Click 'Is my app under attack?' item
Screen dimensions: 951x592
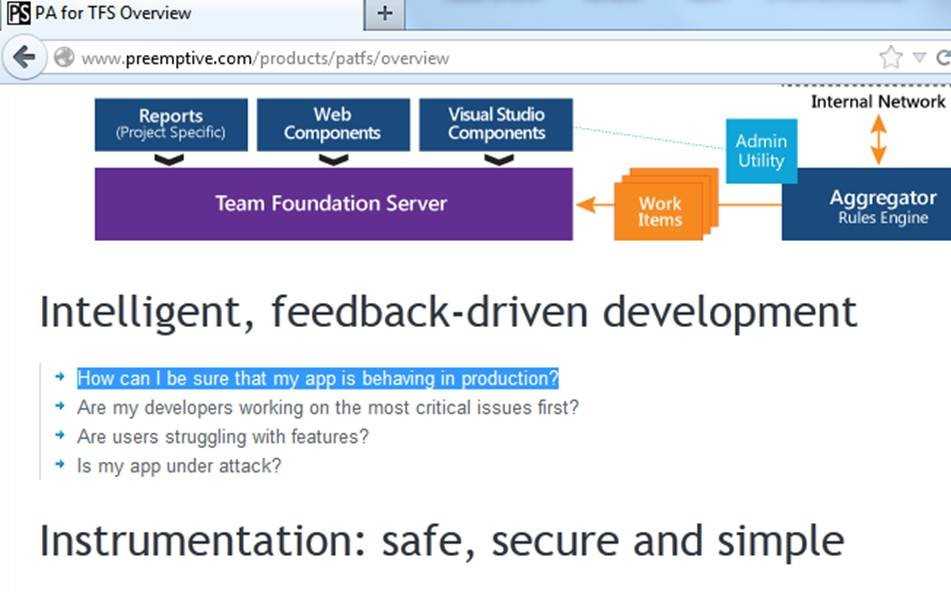click(179, 466)
